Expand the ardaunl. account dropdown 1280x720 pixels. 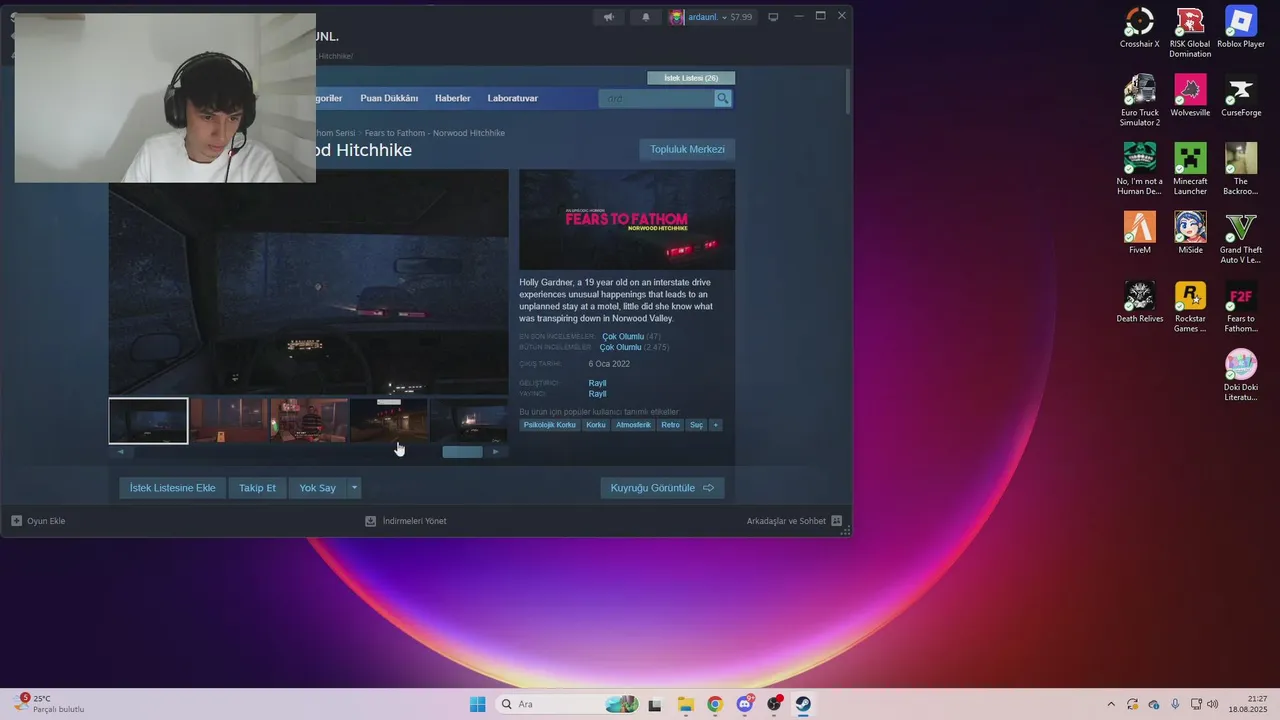tap(724, 17)
